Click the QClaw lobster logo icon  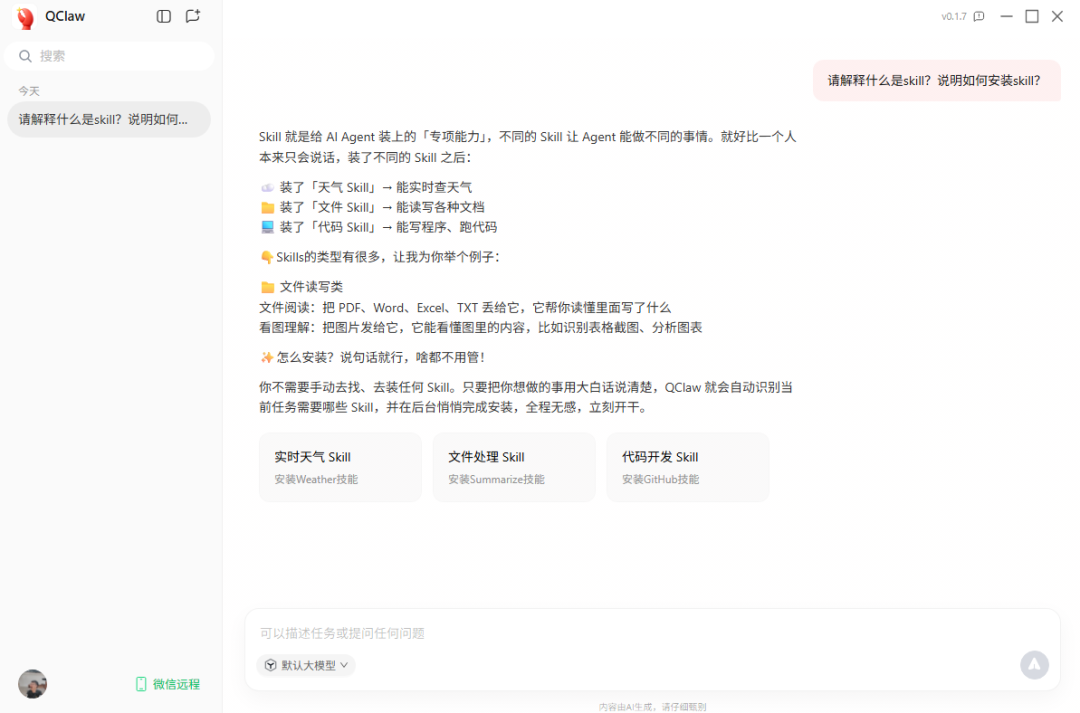pos(25,17)
